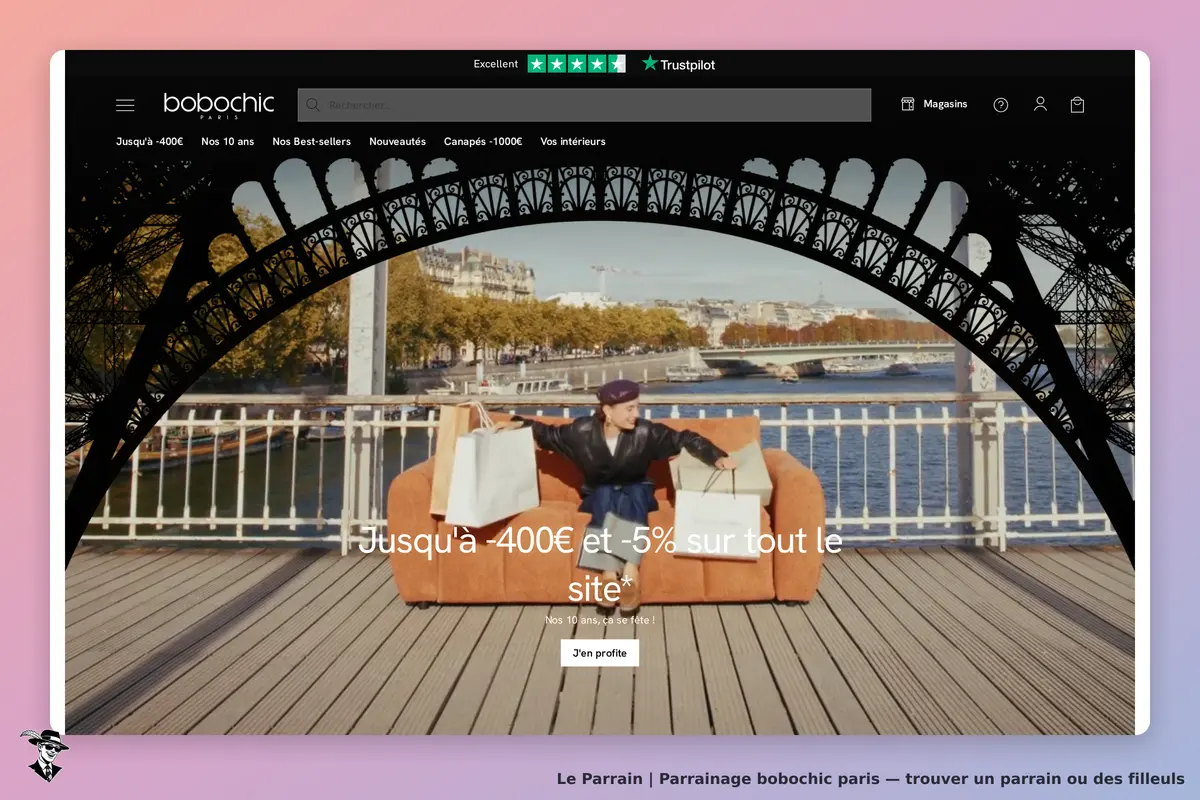Viewport: 1200px width, 800px height.
Task: Click the search magnifier icon
Action: click(x=313, y=105)
